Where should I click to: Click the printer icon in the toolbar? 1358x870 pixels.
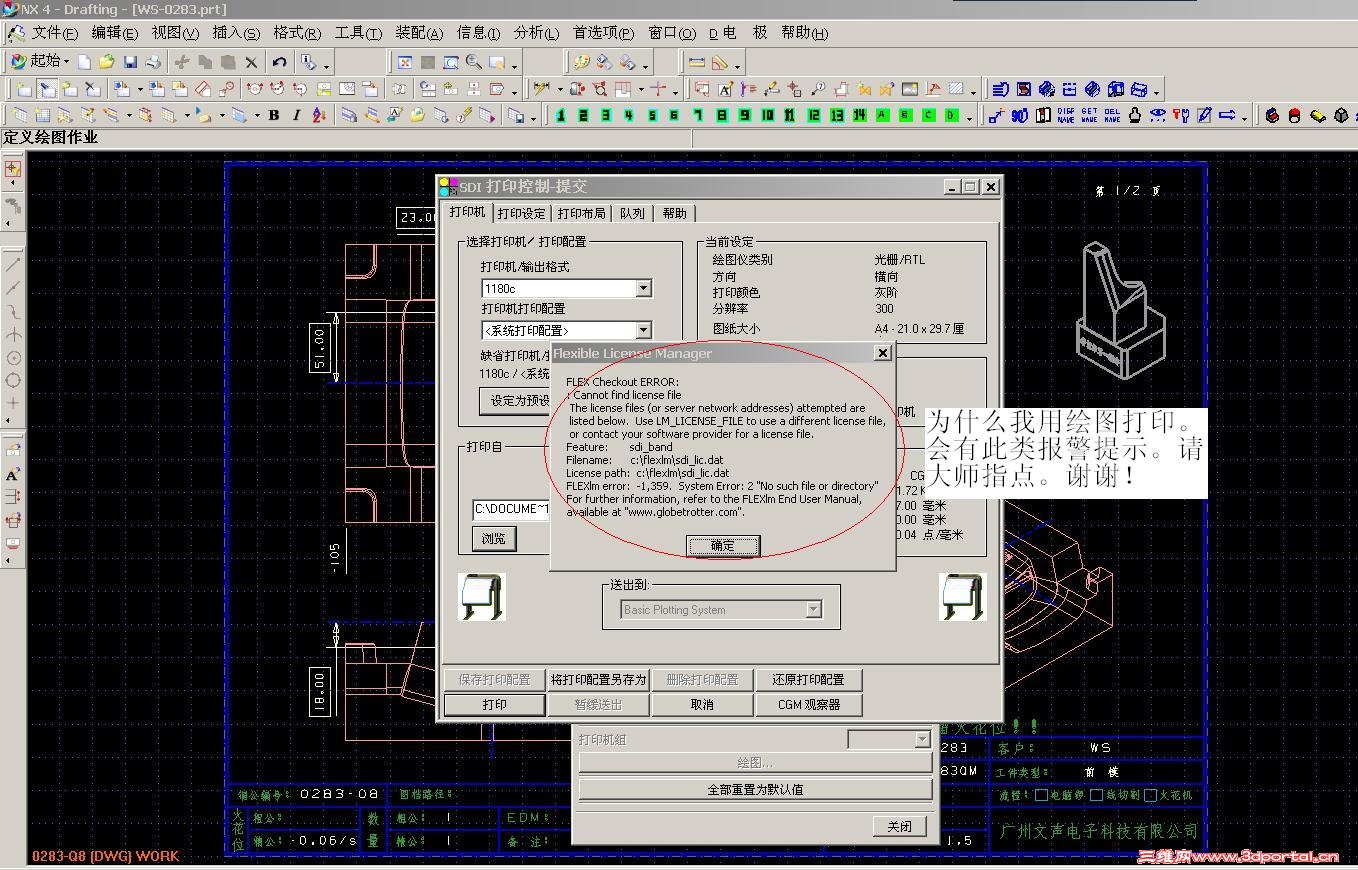point(153,62)
